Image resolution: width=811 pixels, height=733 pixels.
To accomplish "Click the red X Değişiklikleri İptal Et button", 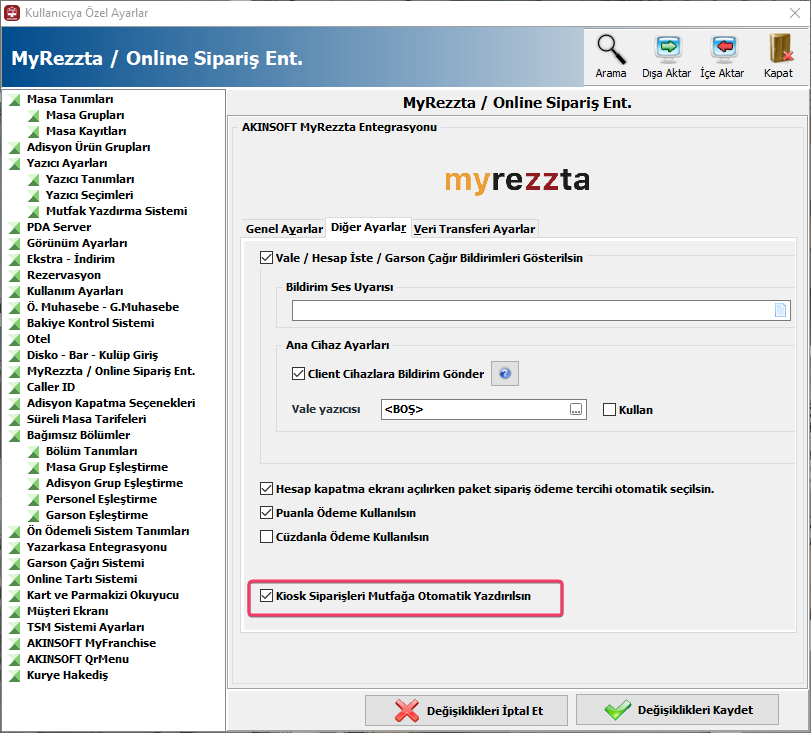I will pos(467,710).
